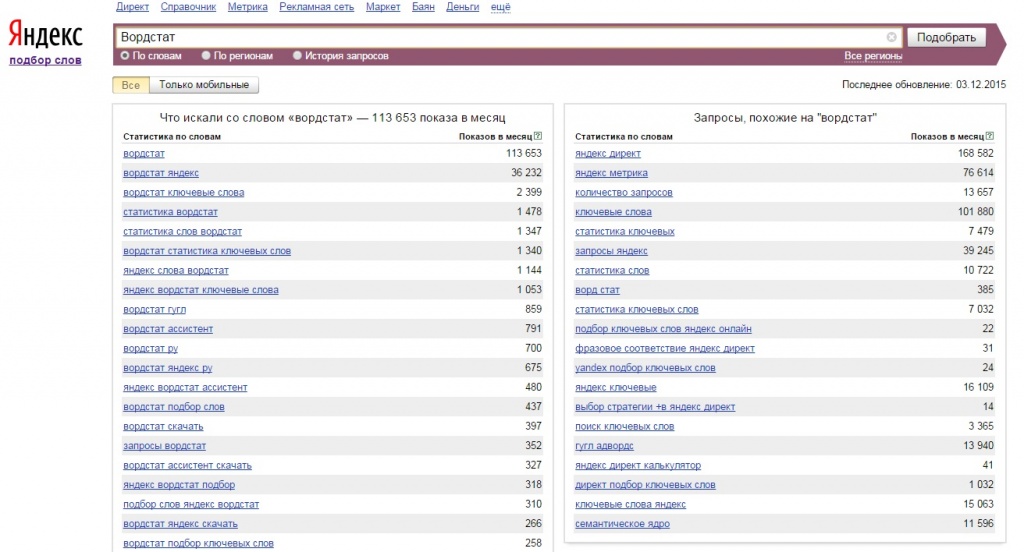Open the 'вордстат ассистент' link
The width and height of the screenshot is (1024, 552).
pos(168,329)
